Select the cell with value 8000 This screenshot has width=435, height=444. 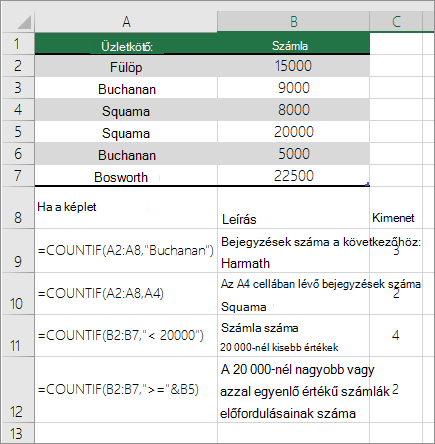tap(293, 110)
